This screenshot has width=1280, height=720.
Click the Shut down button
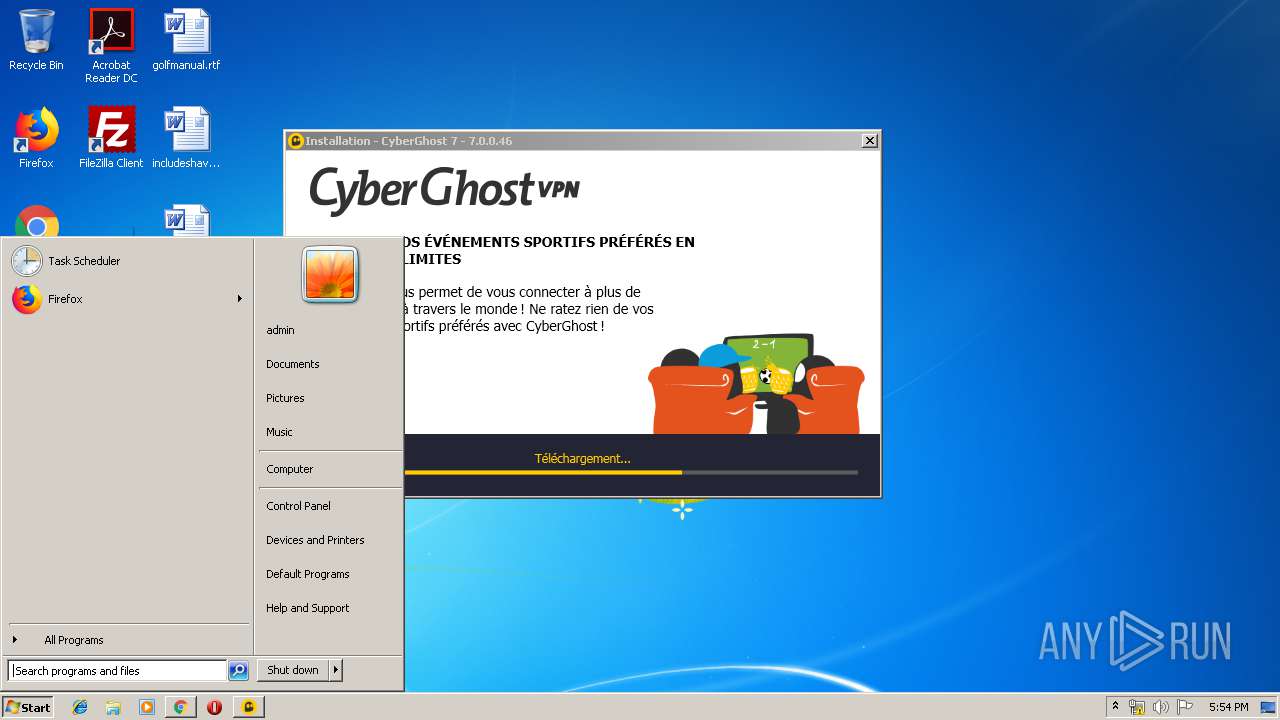(x=293, y=670)
